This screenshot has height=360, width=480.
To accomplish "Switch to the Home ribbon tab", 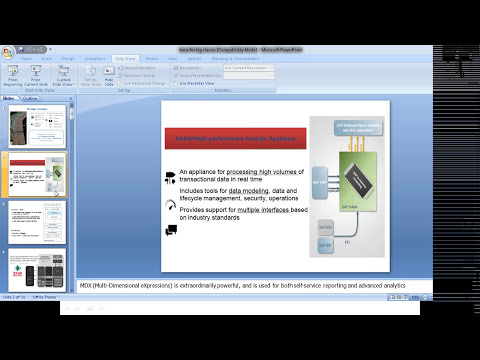I will coord(26,59).
